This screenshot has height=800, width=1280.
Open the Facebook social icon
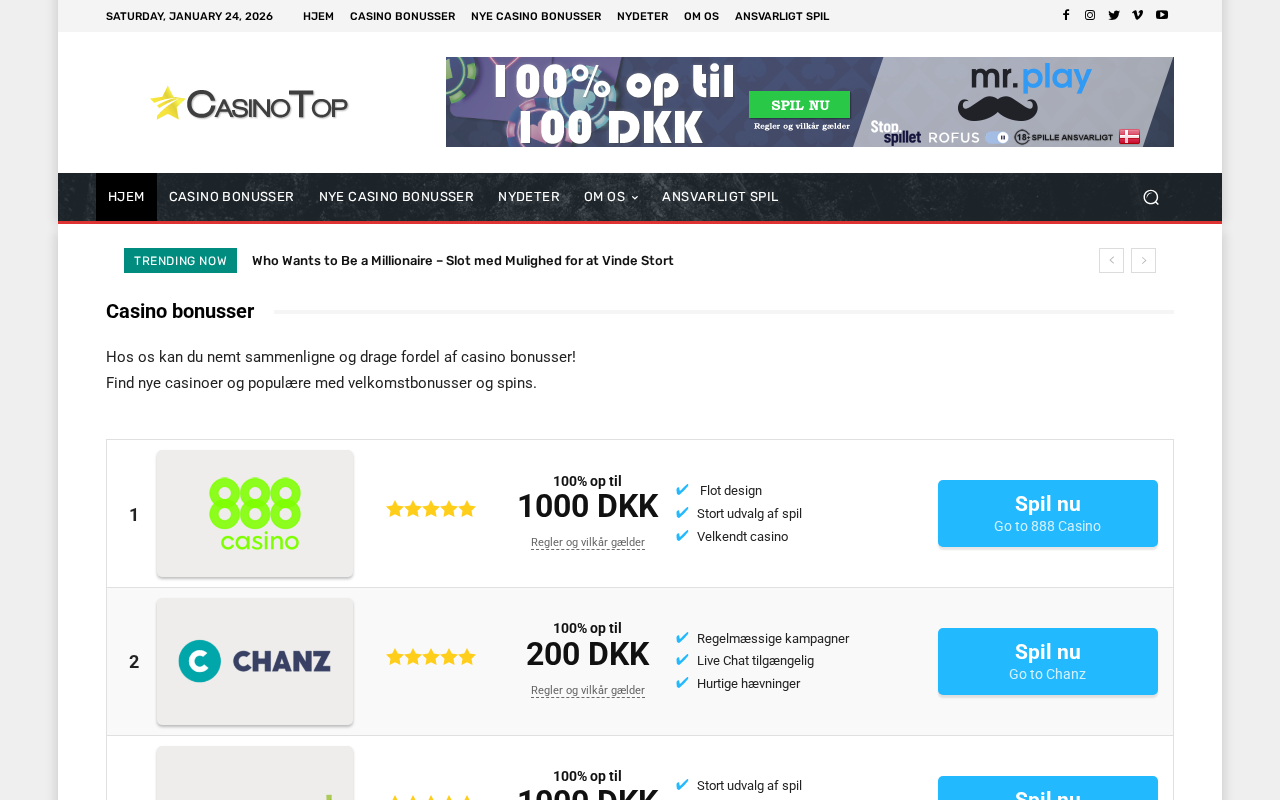pos(1066,15)
